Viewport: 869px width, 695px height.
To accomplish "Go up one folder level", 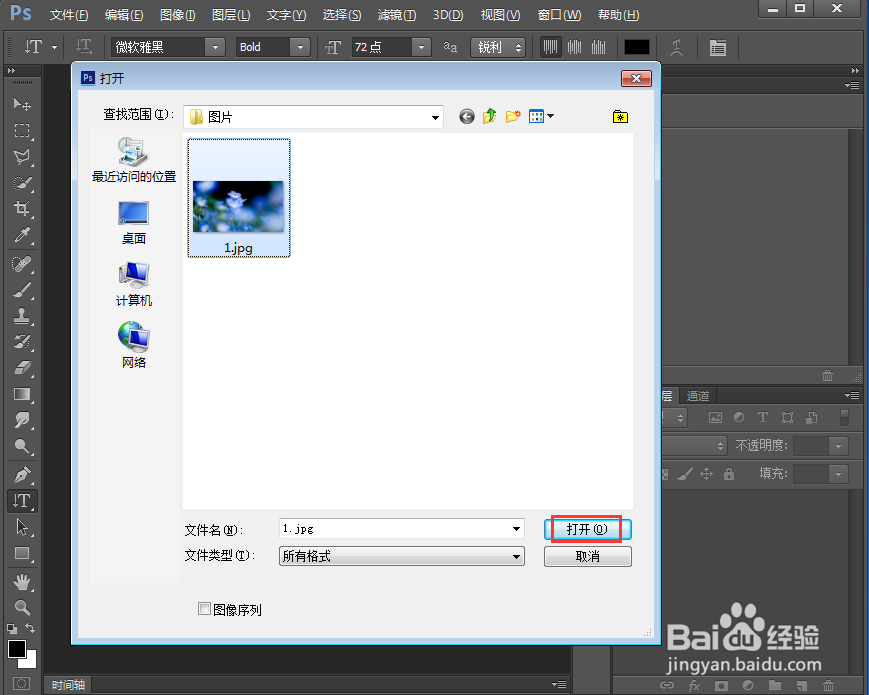I will 489,116.
